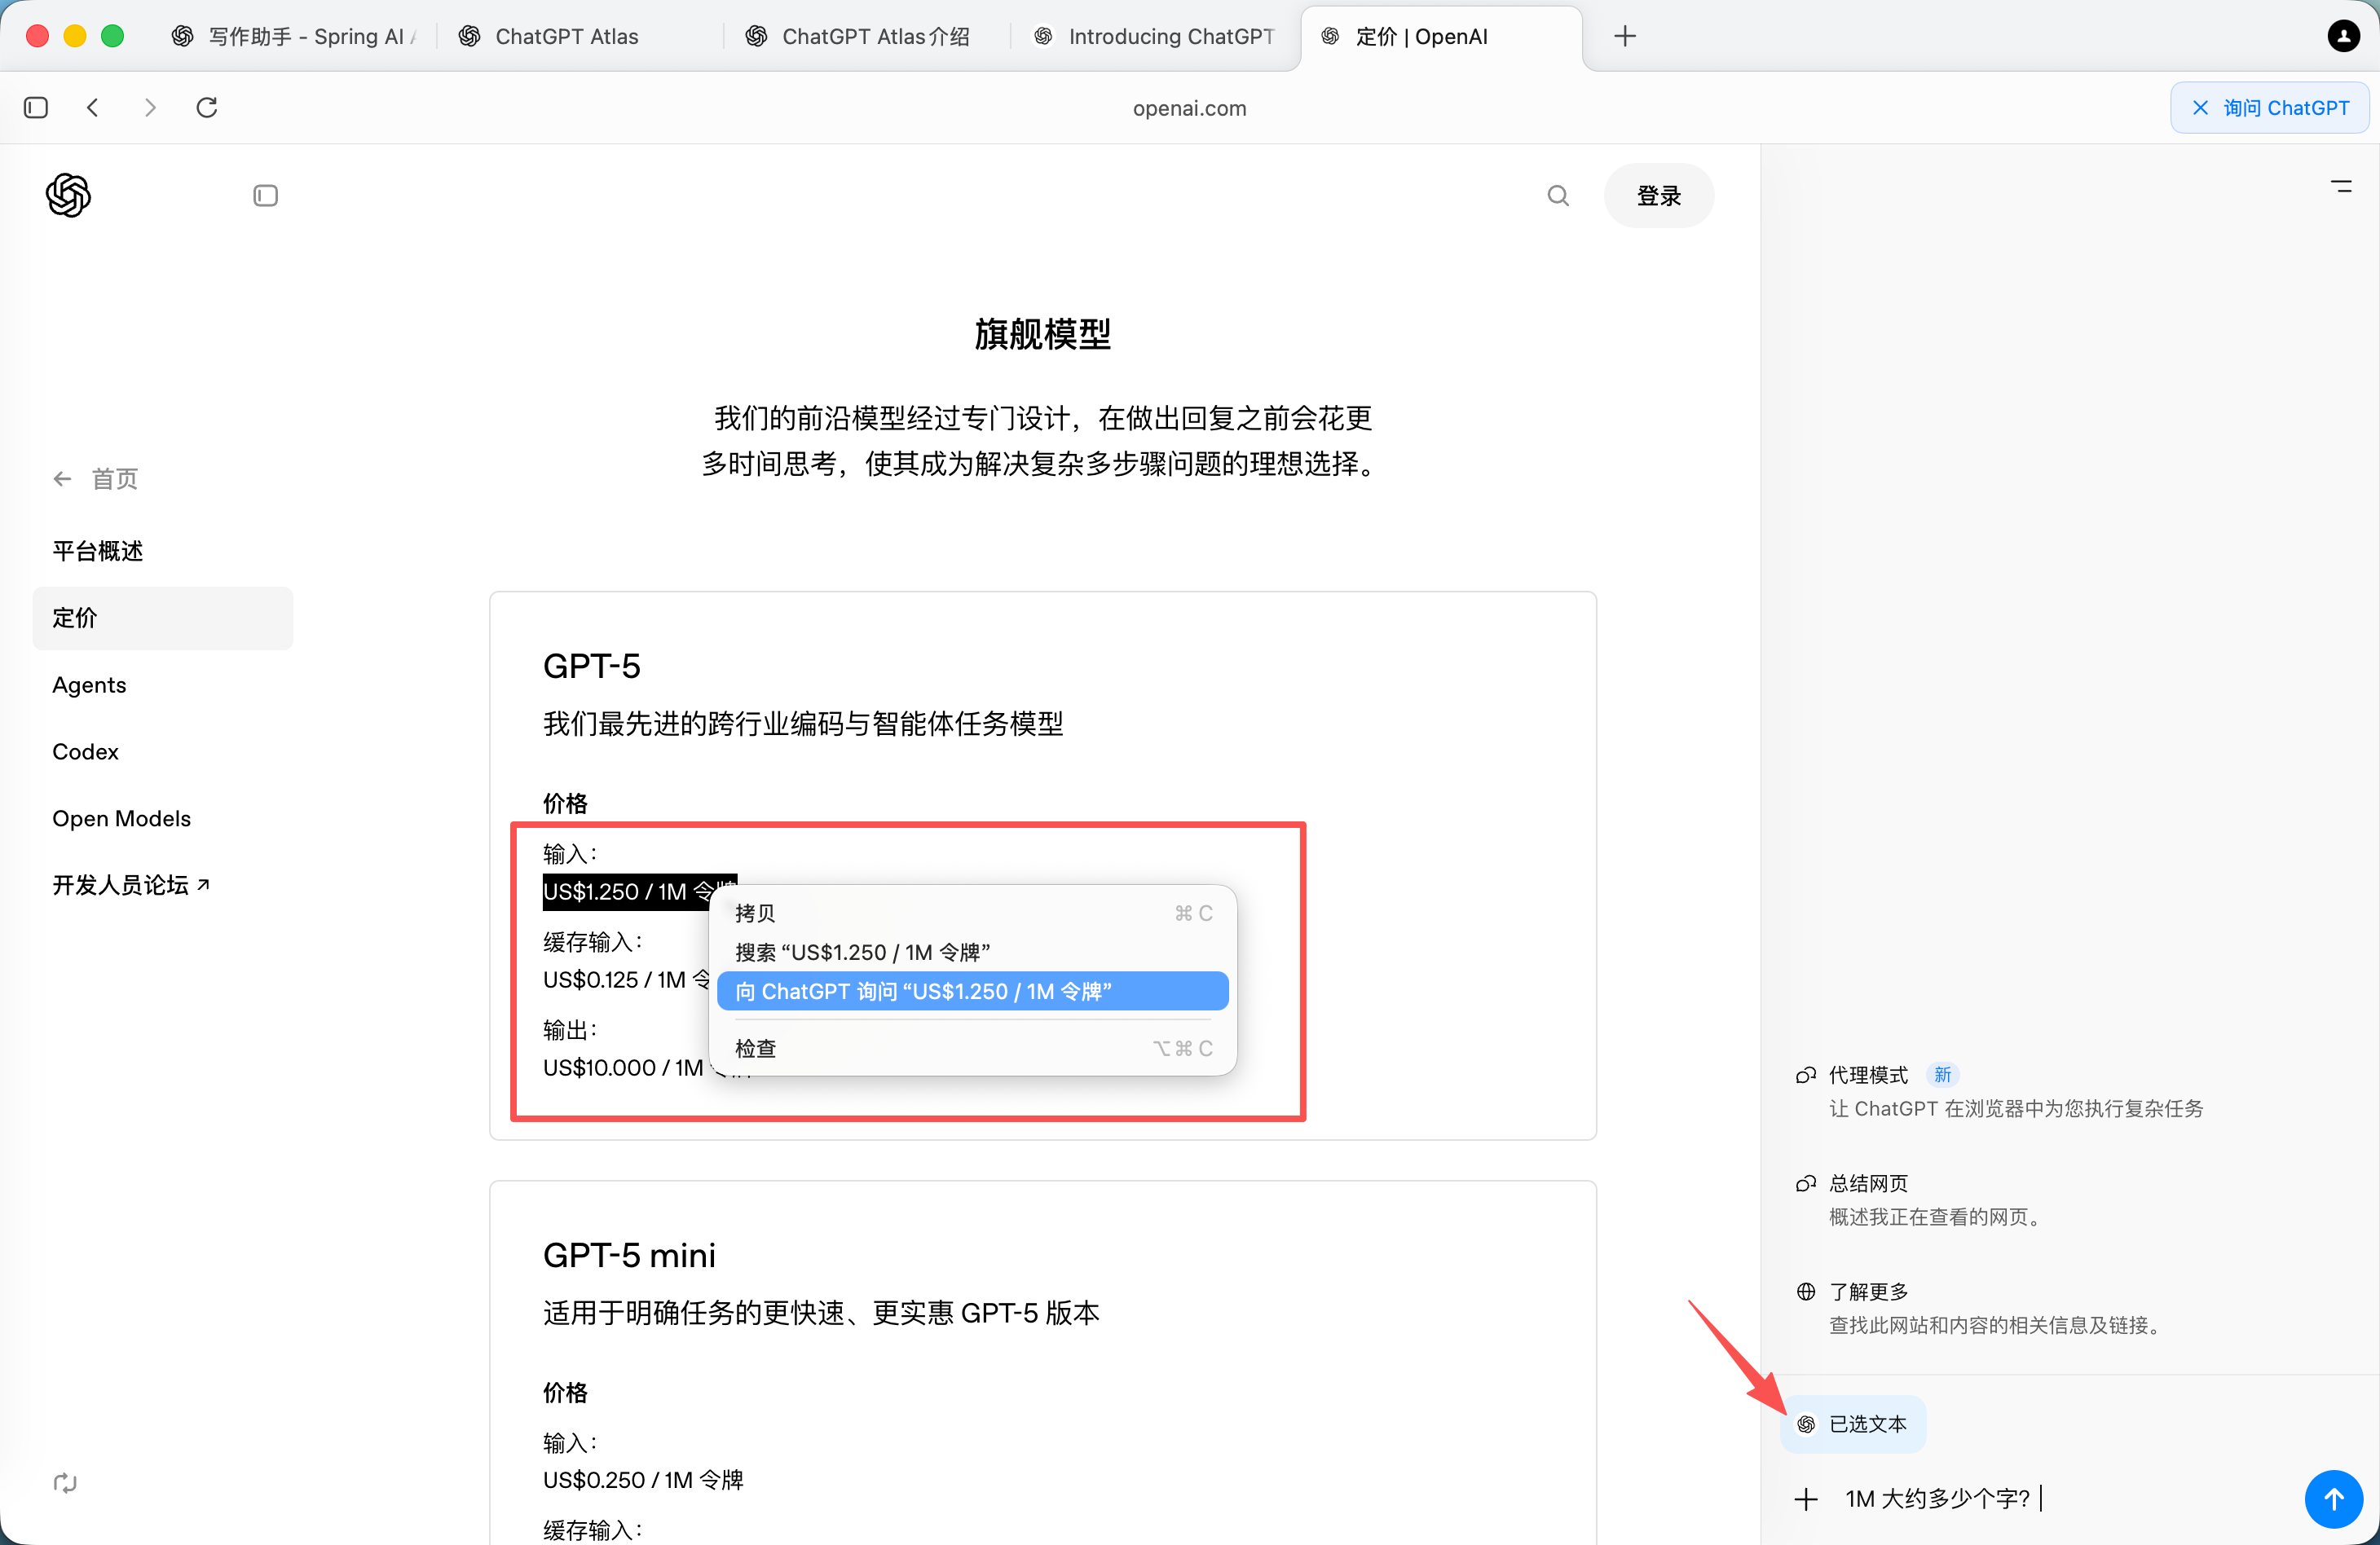Click the 登录 login button

click(1657, 195)
